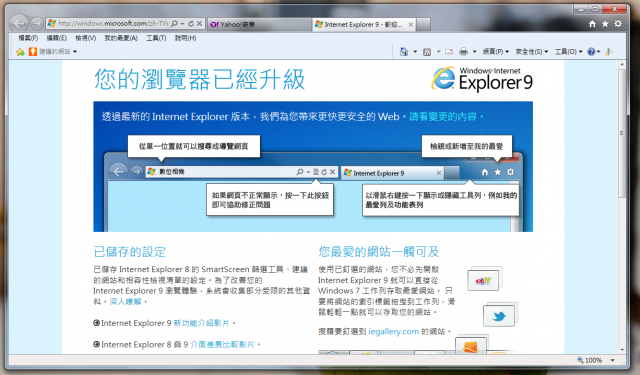Click the scrollbar up arrow

point(622,65)
